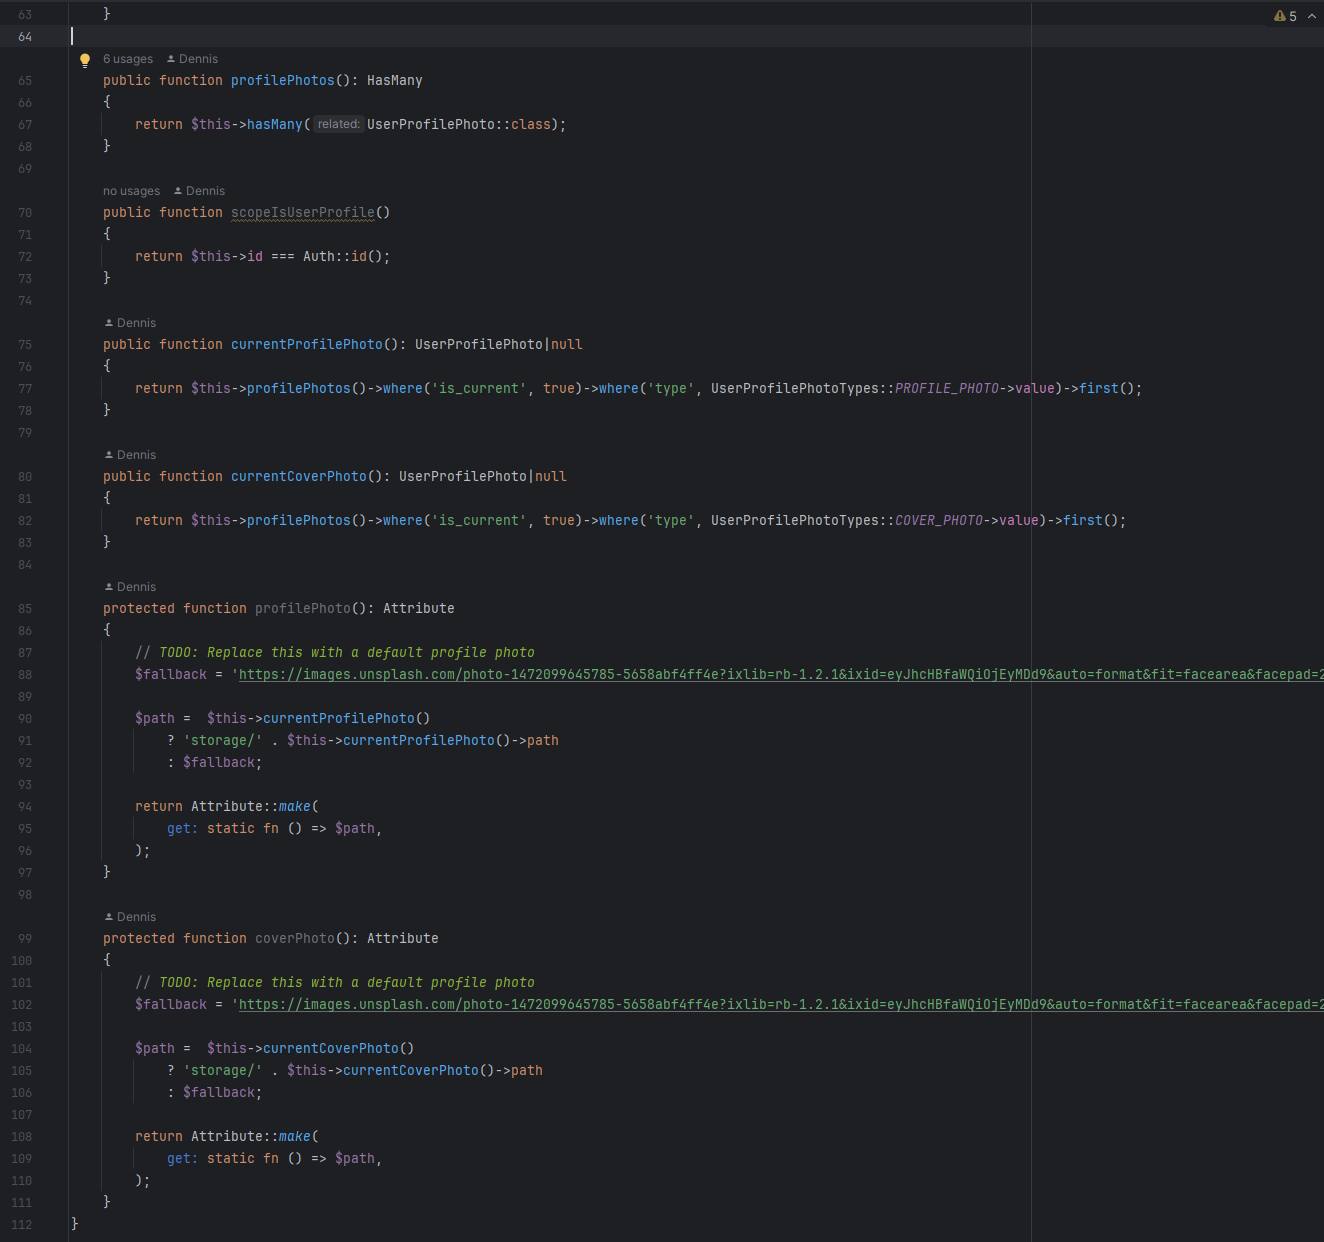The image size is (1324, 1242).
Task: Click the COVER_PHOTO enum constant
Action: [x=938, y=521]
